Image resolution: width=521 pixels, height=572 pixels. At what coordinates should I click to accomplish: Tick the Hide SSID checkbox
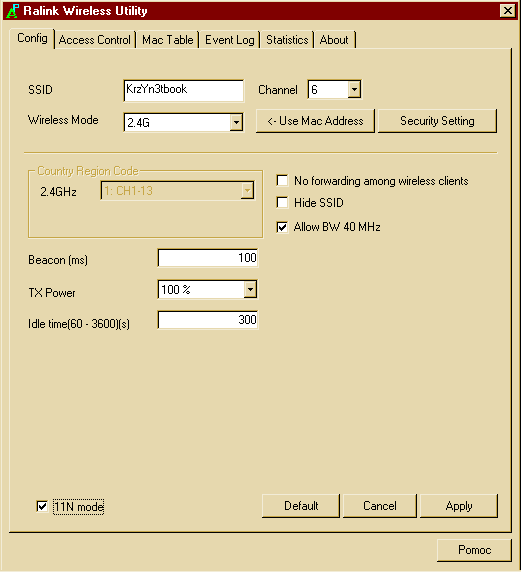pos(282,202)
